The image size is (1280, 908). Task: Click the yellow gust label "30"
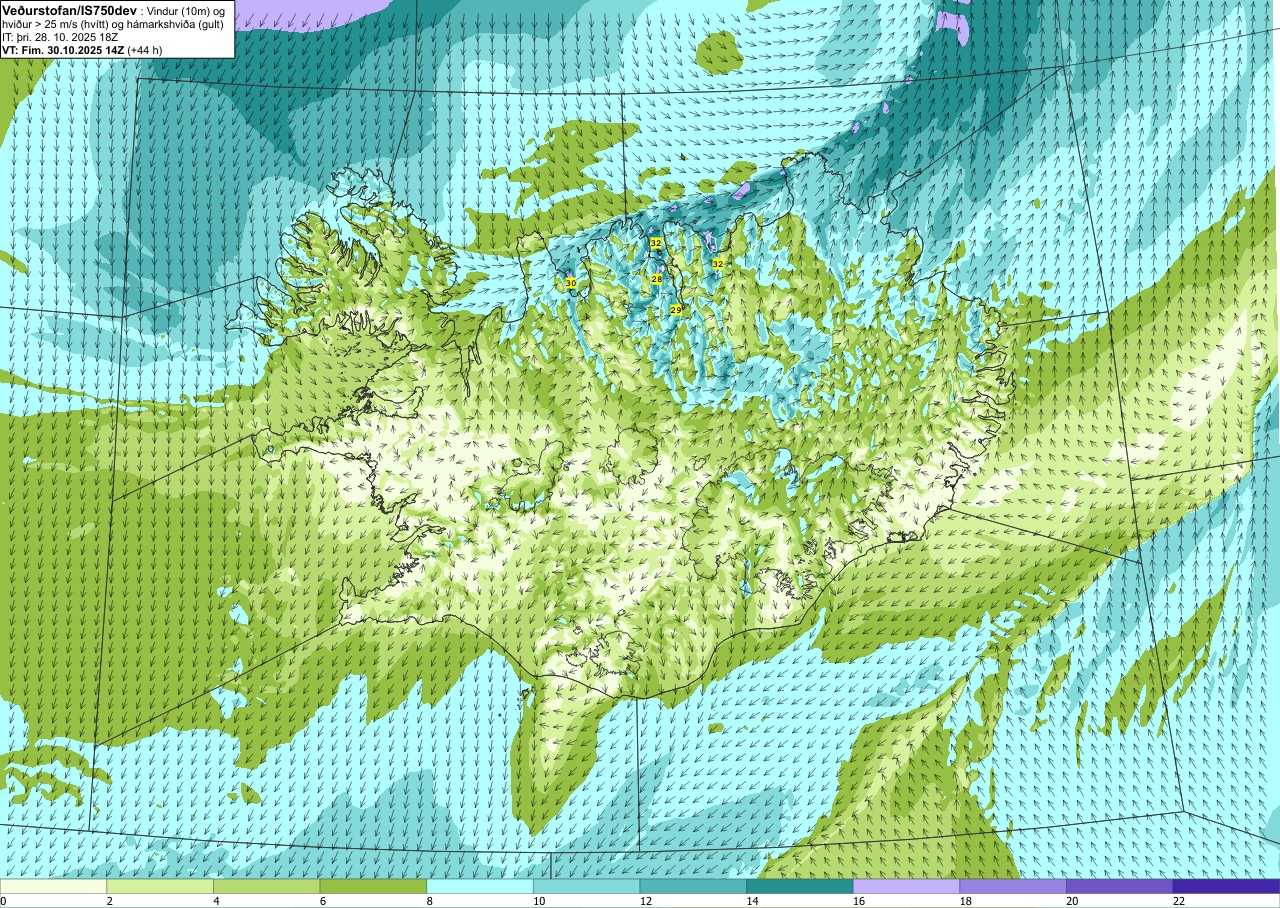click(x=571, y=284)
